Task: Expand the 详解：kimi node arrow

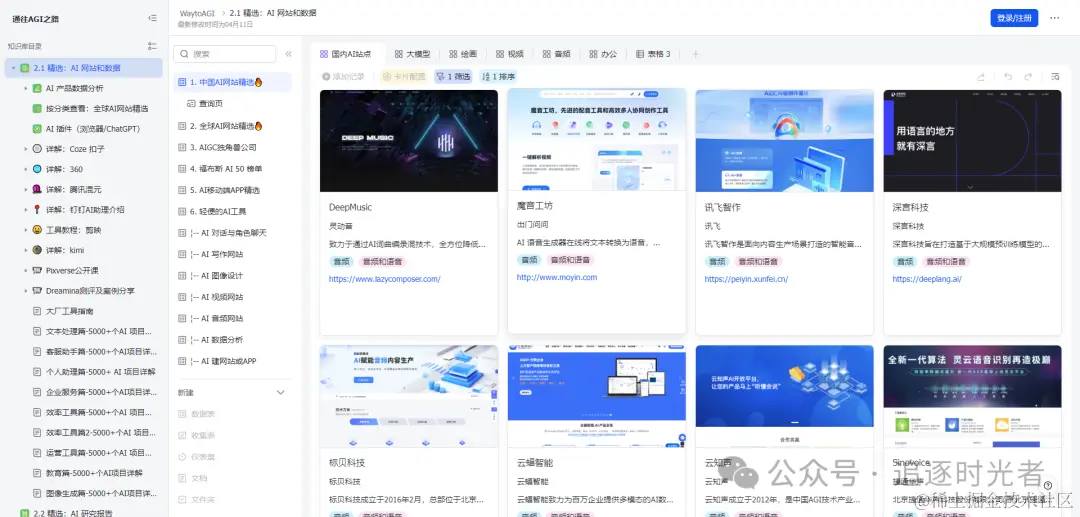Action: pyautogui.click(x=25, y=250)
